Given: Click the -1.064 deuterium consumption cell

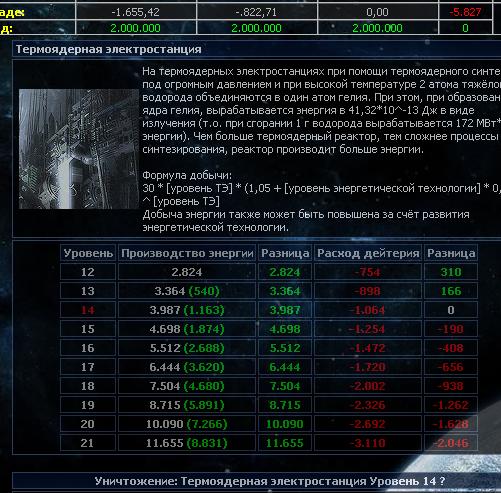Looking at the screenshot, I should [368, 310].
